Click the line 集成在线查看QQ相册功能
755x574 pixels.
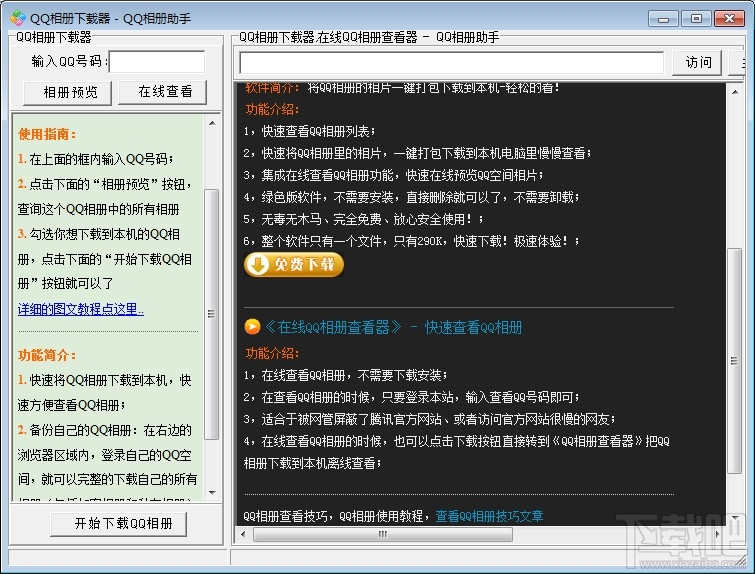[394, 175]
